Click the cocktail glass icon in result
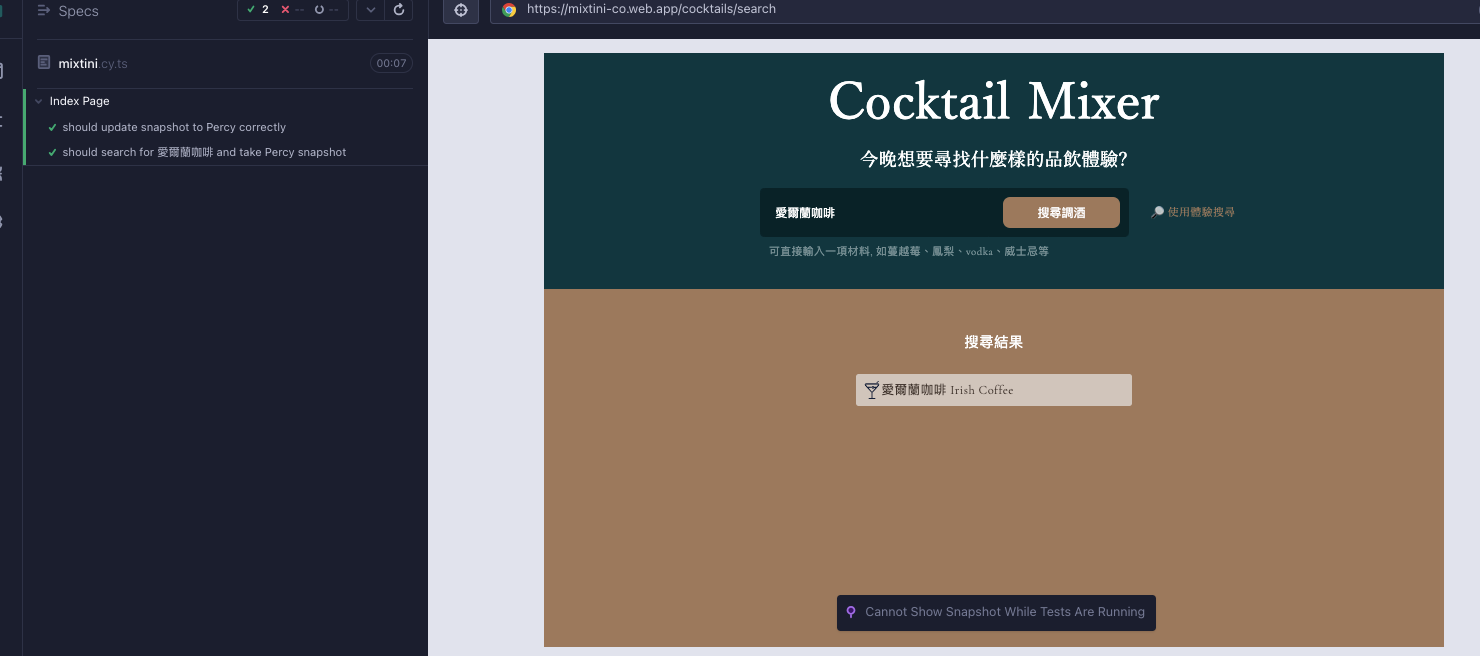Viewport: 1480px width, 656px height. click(871, 390)
